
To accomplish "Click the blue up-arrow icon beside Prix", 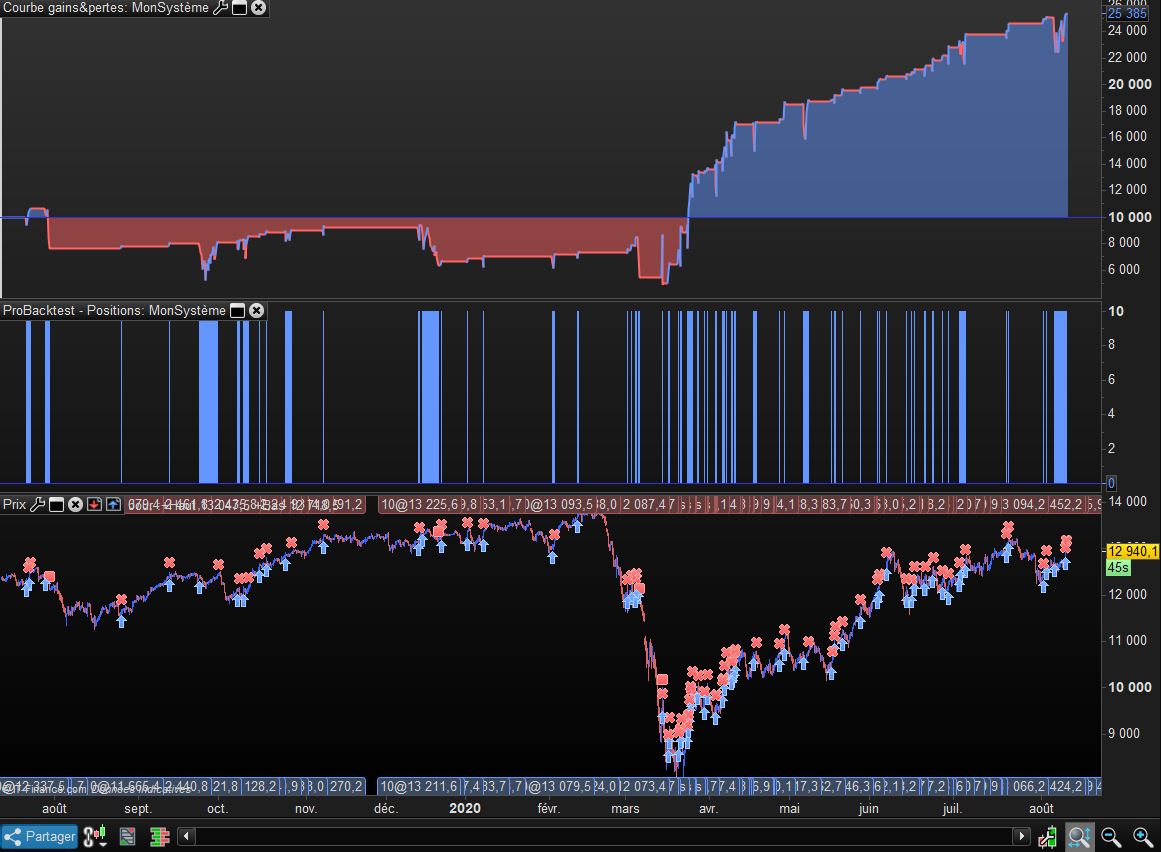I will (113, 505).
